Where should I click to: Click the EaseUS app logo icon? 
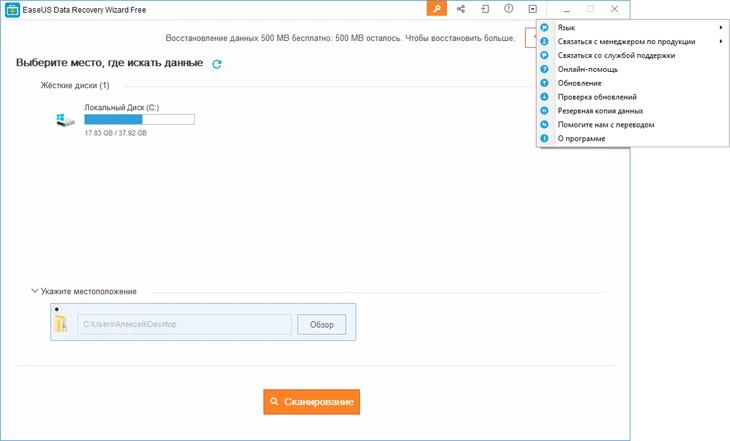point(12,10)
